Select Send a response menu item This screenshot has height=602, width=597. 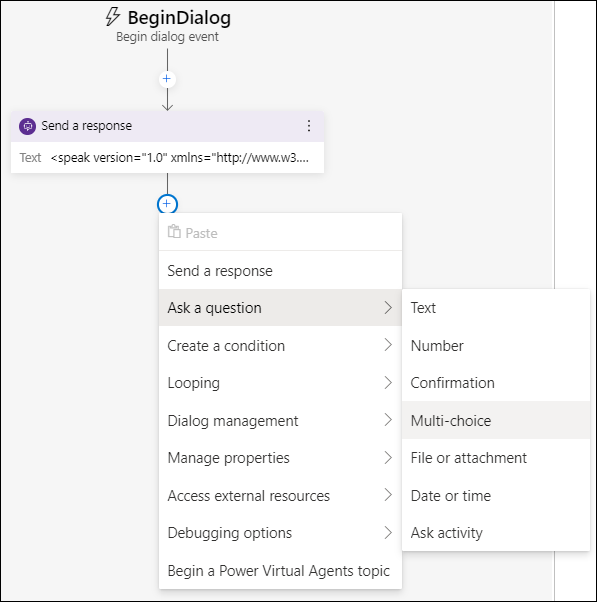coord(280,271)
